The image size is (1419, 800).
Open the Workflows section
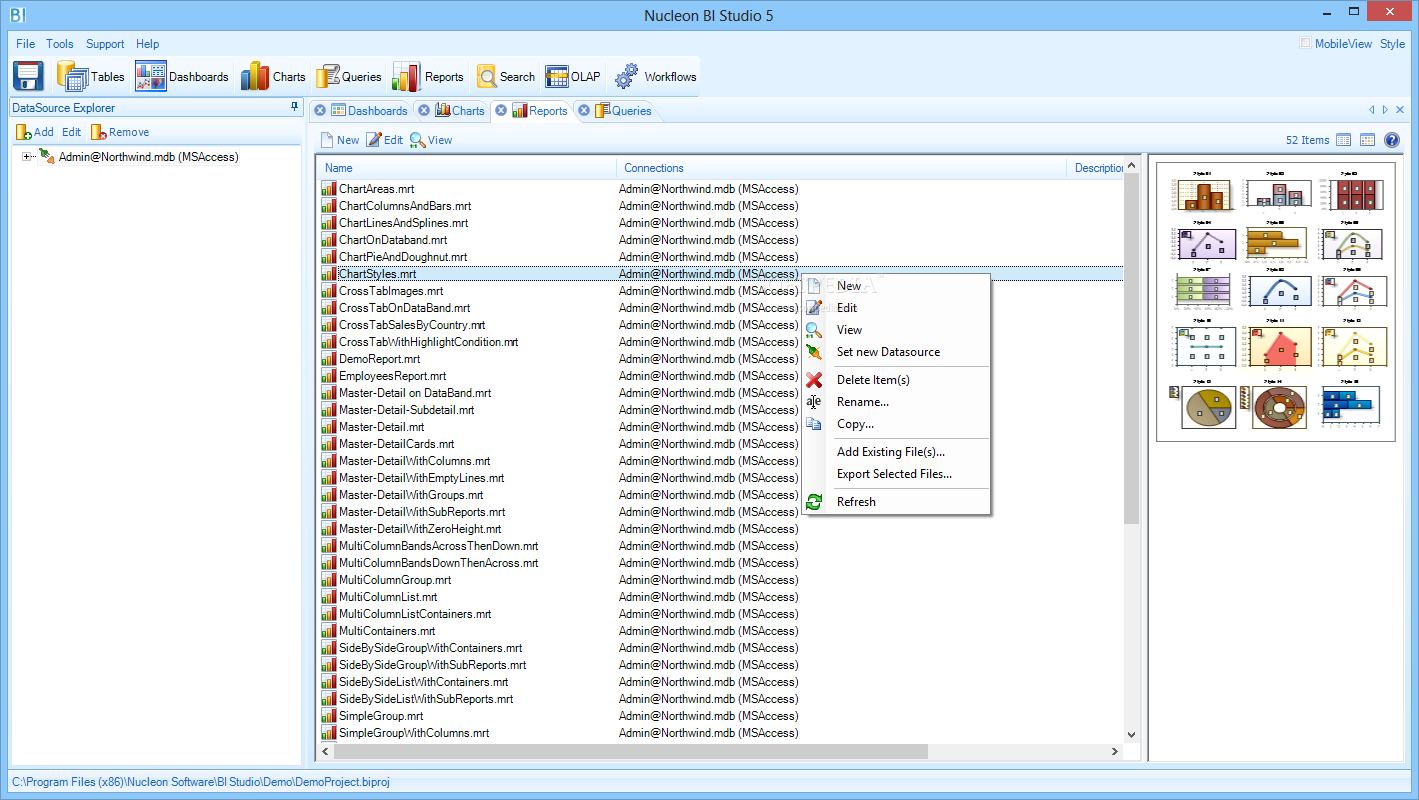(x=656, y=76)
